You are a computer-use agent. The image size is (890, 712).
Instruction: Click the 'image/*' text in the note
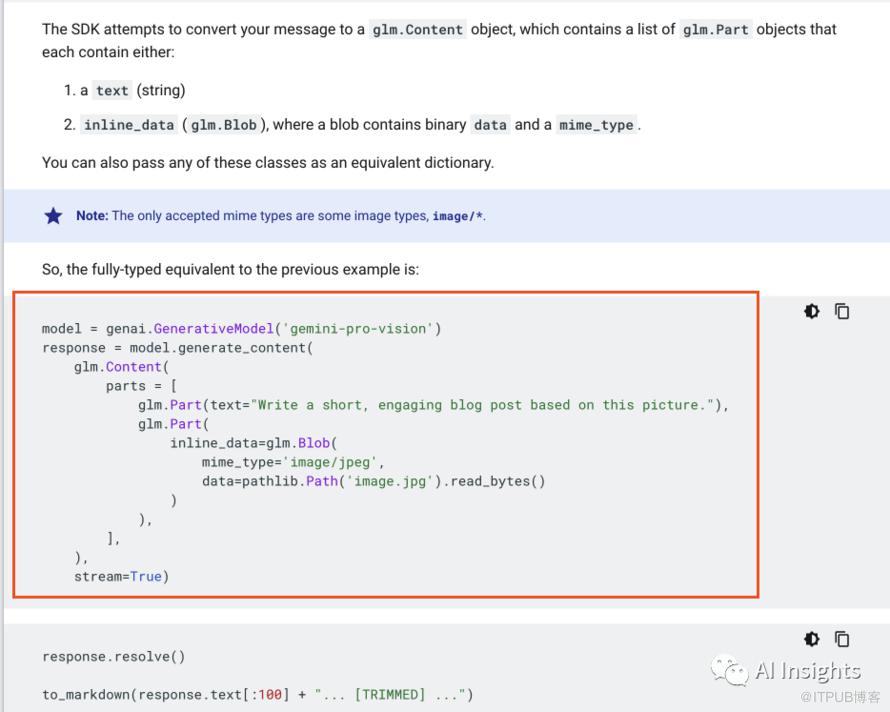[457, 216]
